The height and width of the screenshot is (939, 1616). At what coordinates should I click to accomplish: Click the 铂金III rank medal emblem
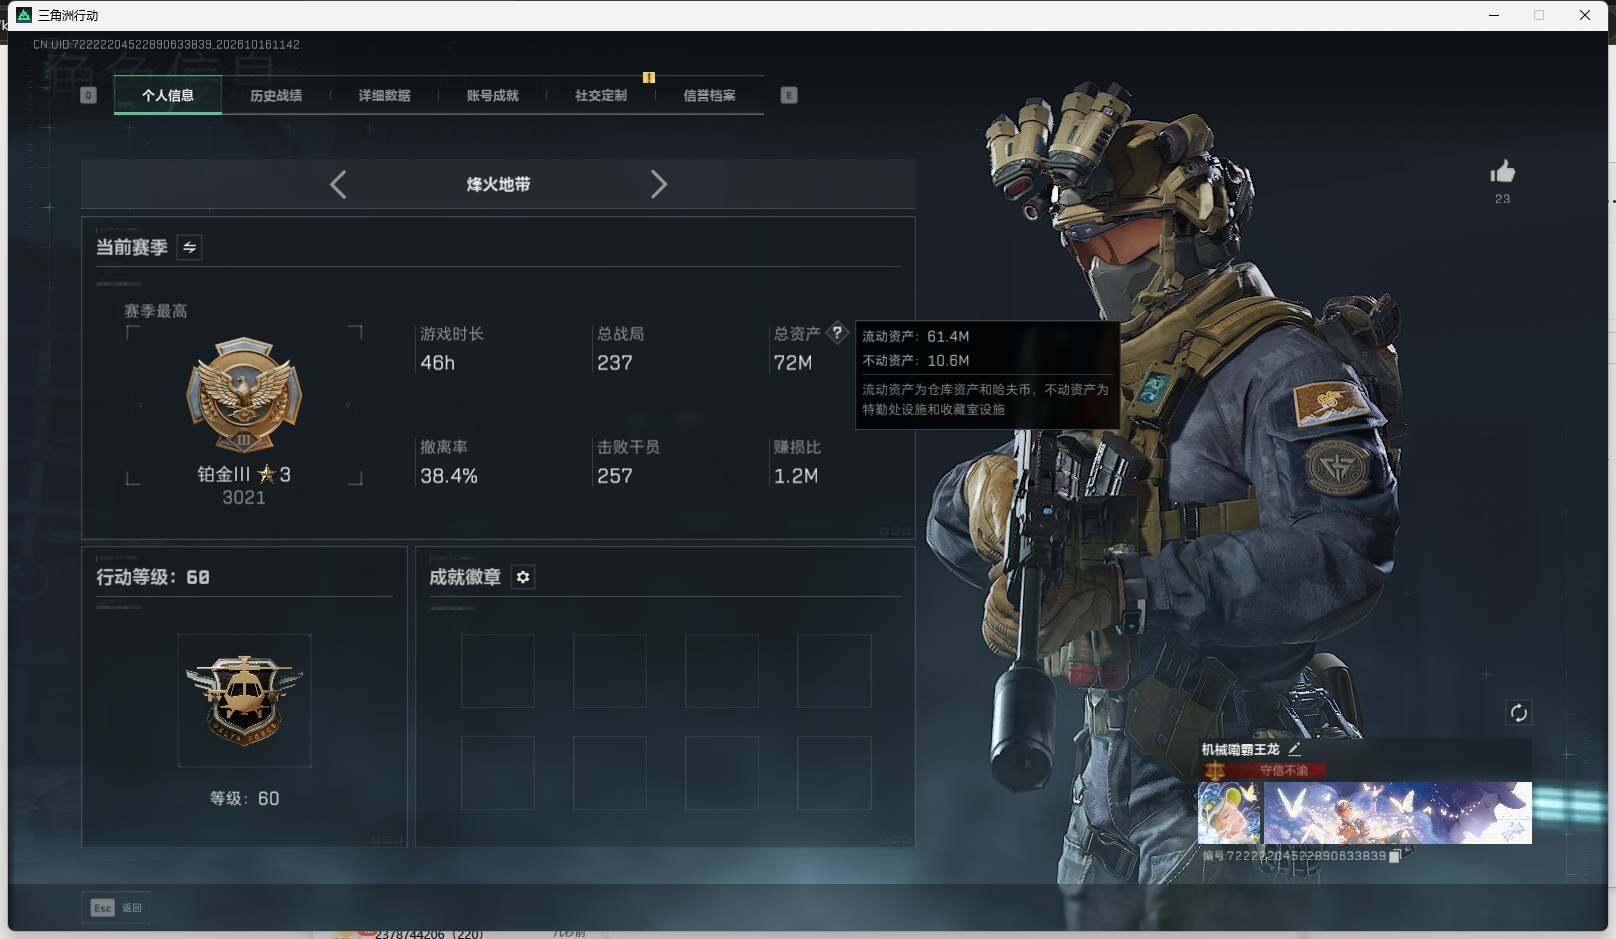coord(244,394)
